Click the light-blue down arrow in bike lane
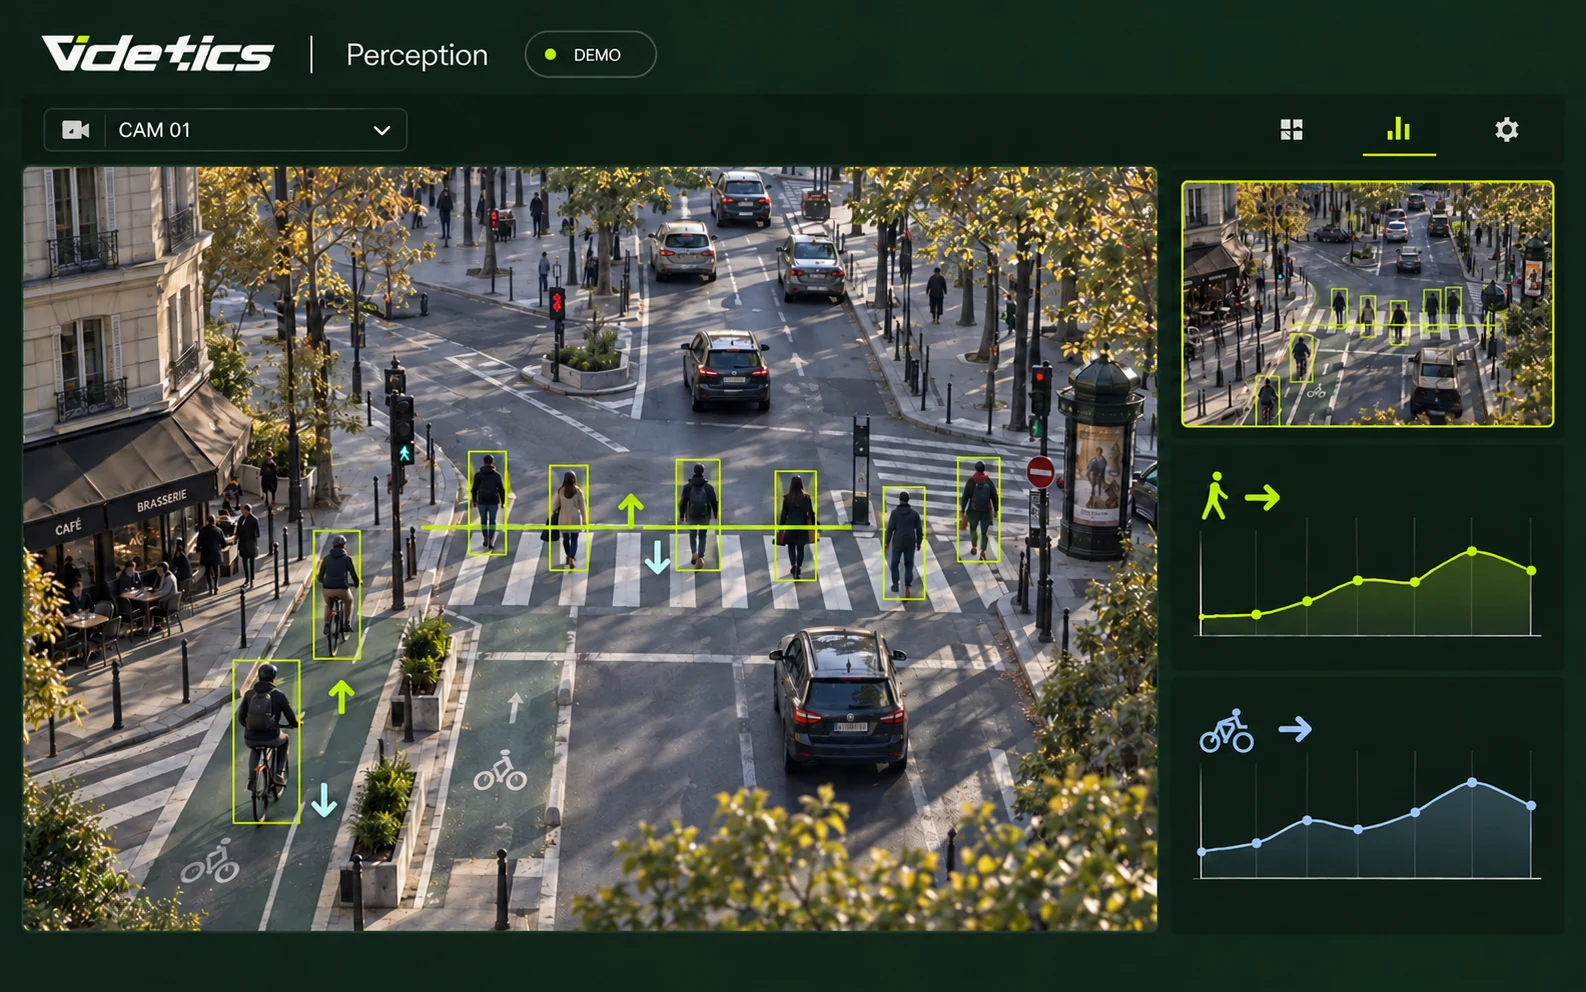Image resolution: width=1586 pixels, height=992 pixels. (323, 800)
